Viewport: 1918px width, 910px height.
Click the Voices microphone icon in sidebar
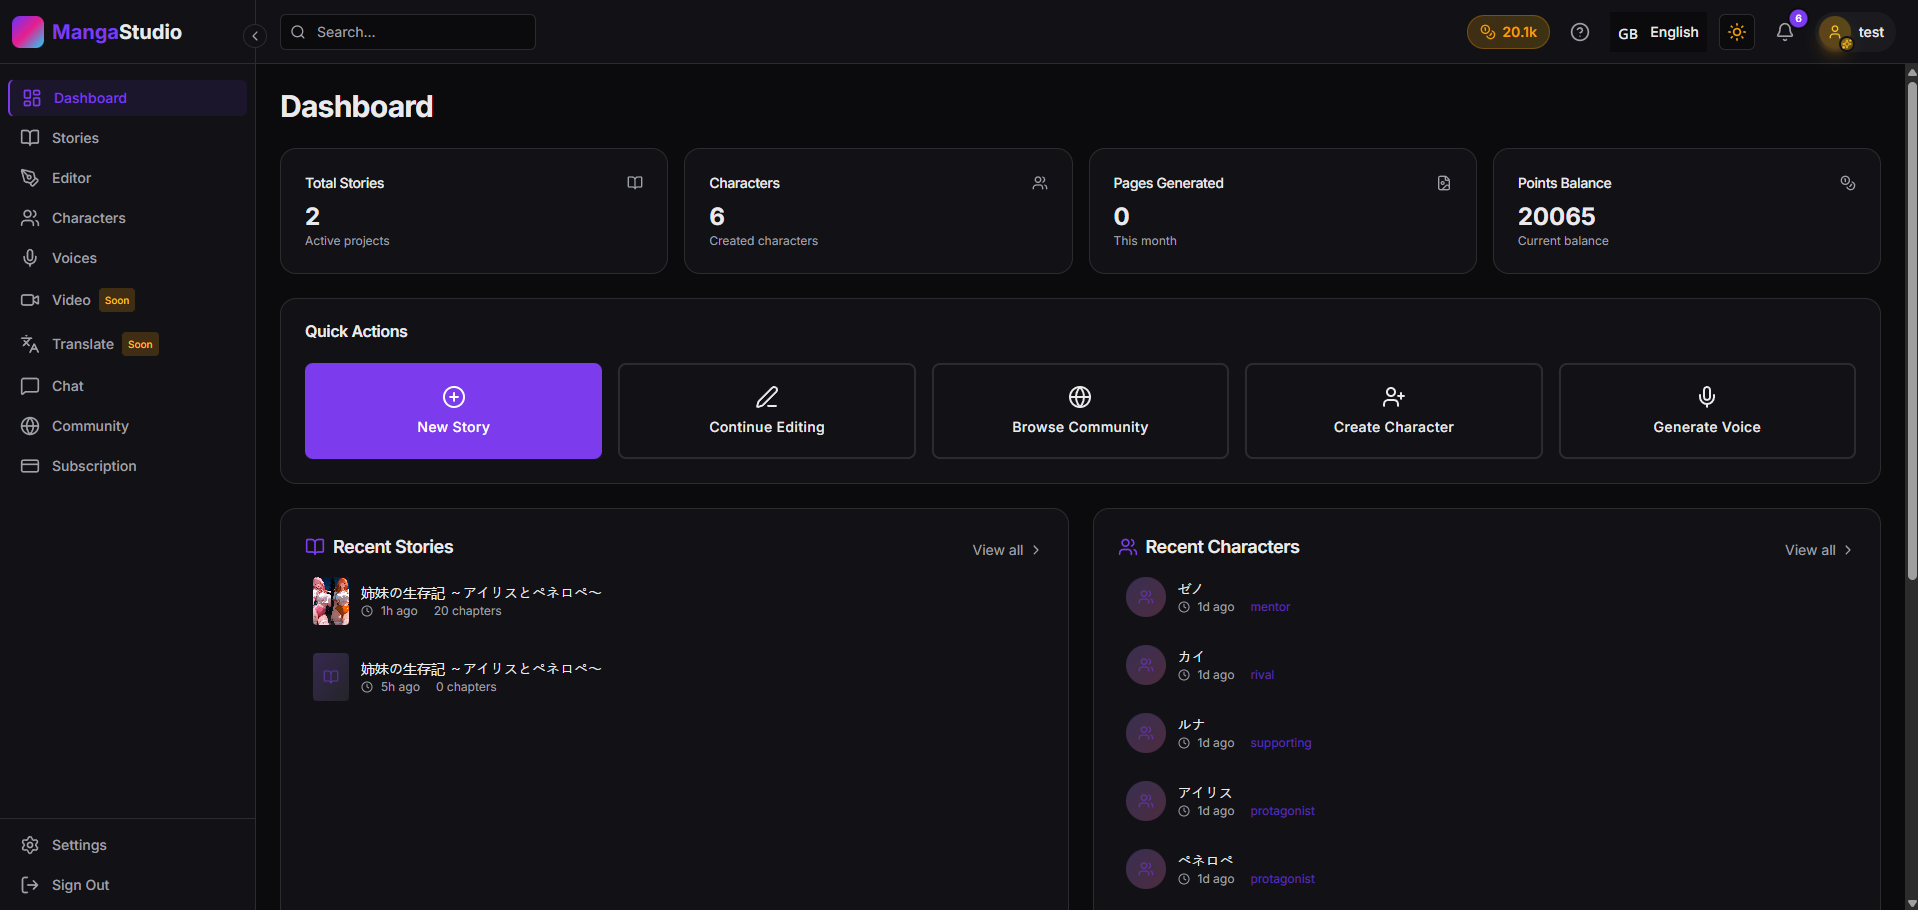30,258
